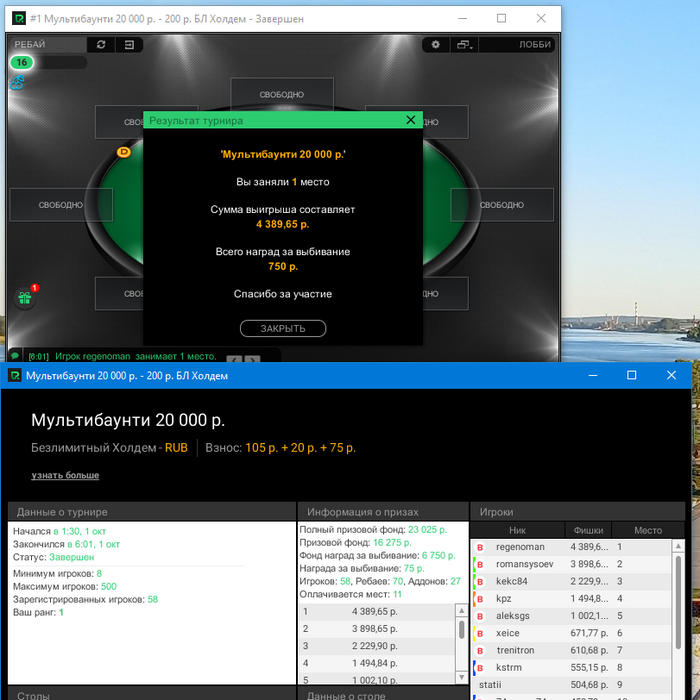Click the bounty B icon next to kekc84
Image resolution: width=700 pixels, height=700 pixels.
tap(480, 582)
